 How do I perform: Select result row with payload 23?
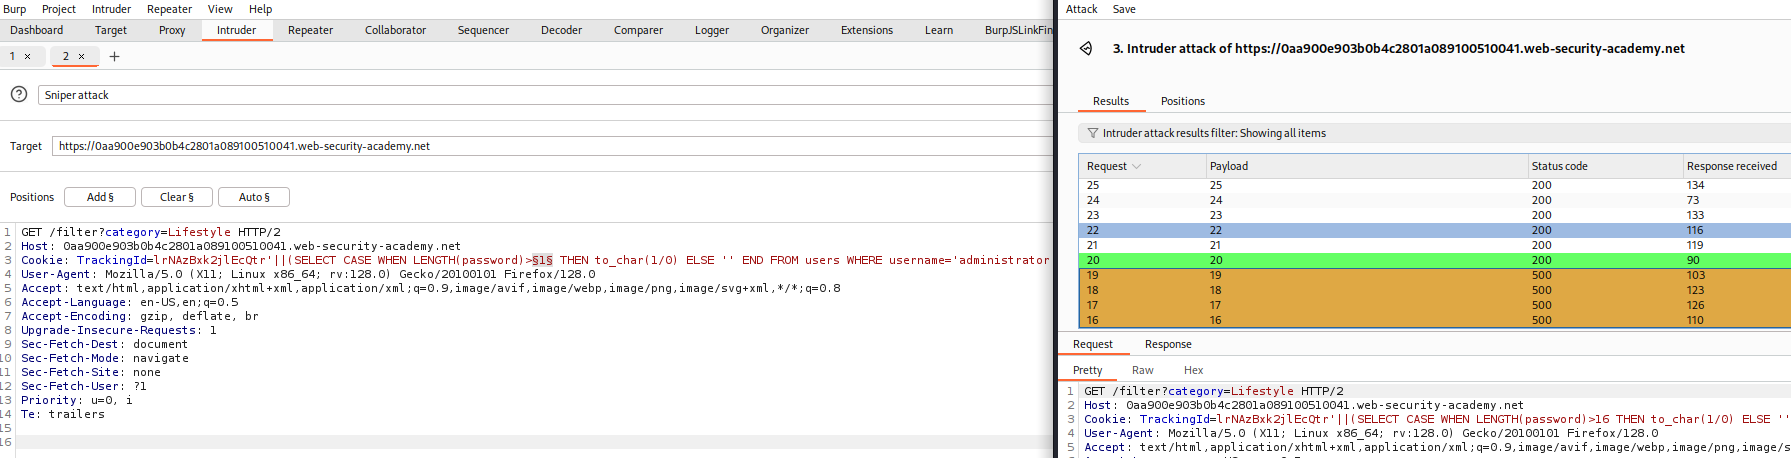point(1435,215)
